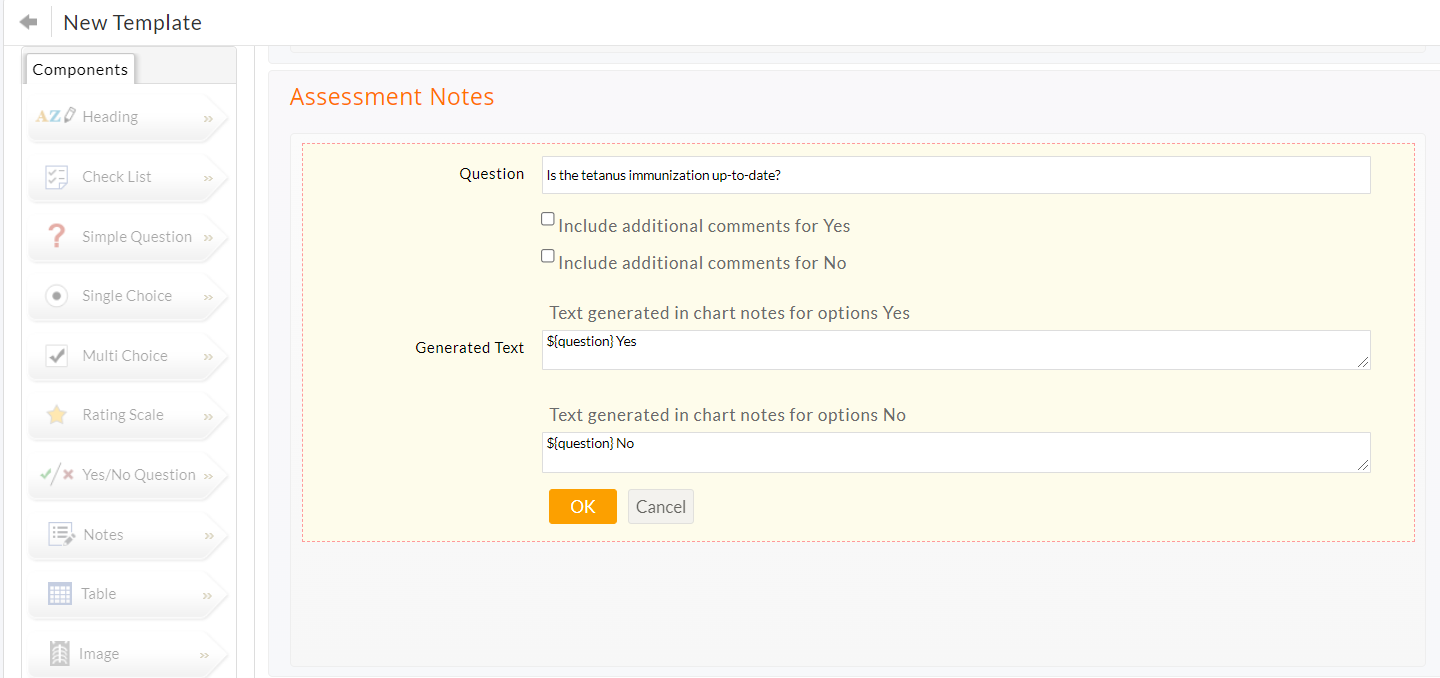
Task: Click the OK button
Action: pos(582,506)
